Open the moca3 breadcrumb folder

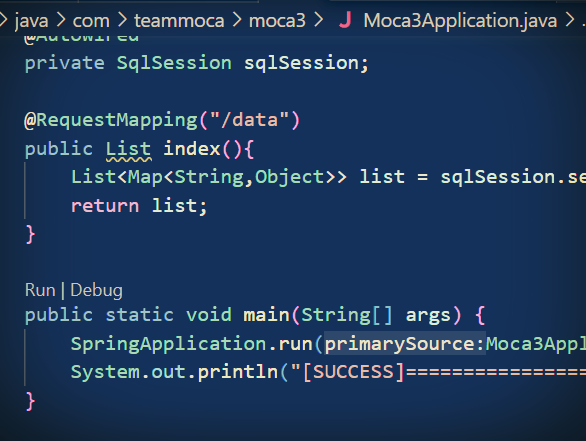pos(277,21)
